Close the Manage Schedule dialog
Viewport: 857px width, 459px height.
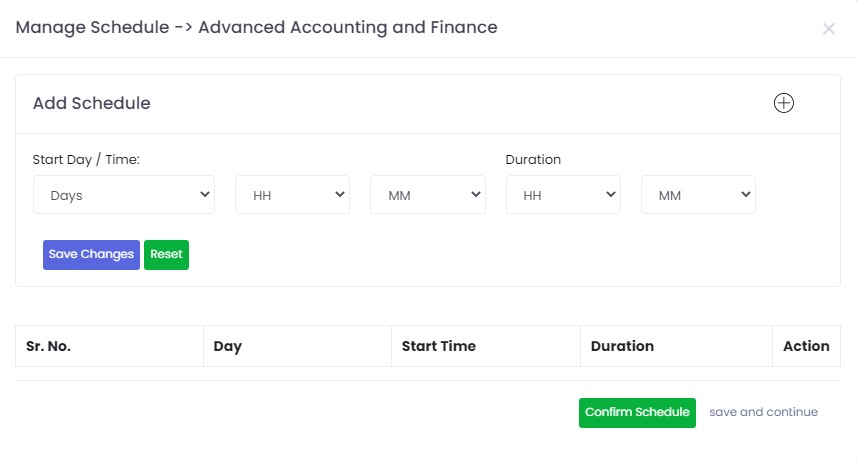point(828,29)
